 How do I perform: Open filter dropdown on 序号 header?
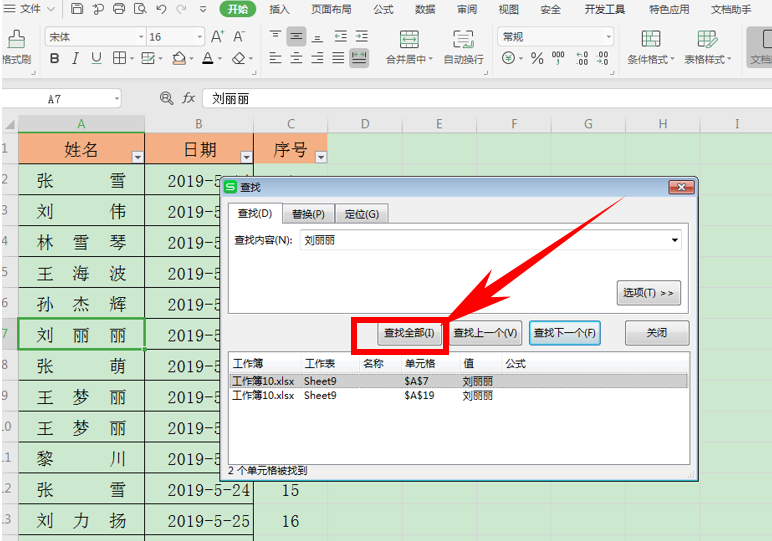pos(321,157)
